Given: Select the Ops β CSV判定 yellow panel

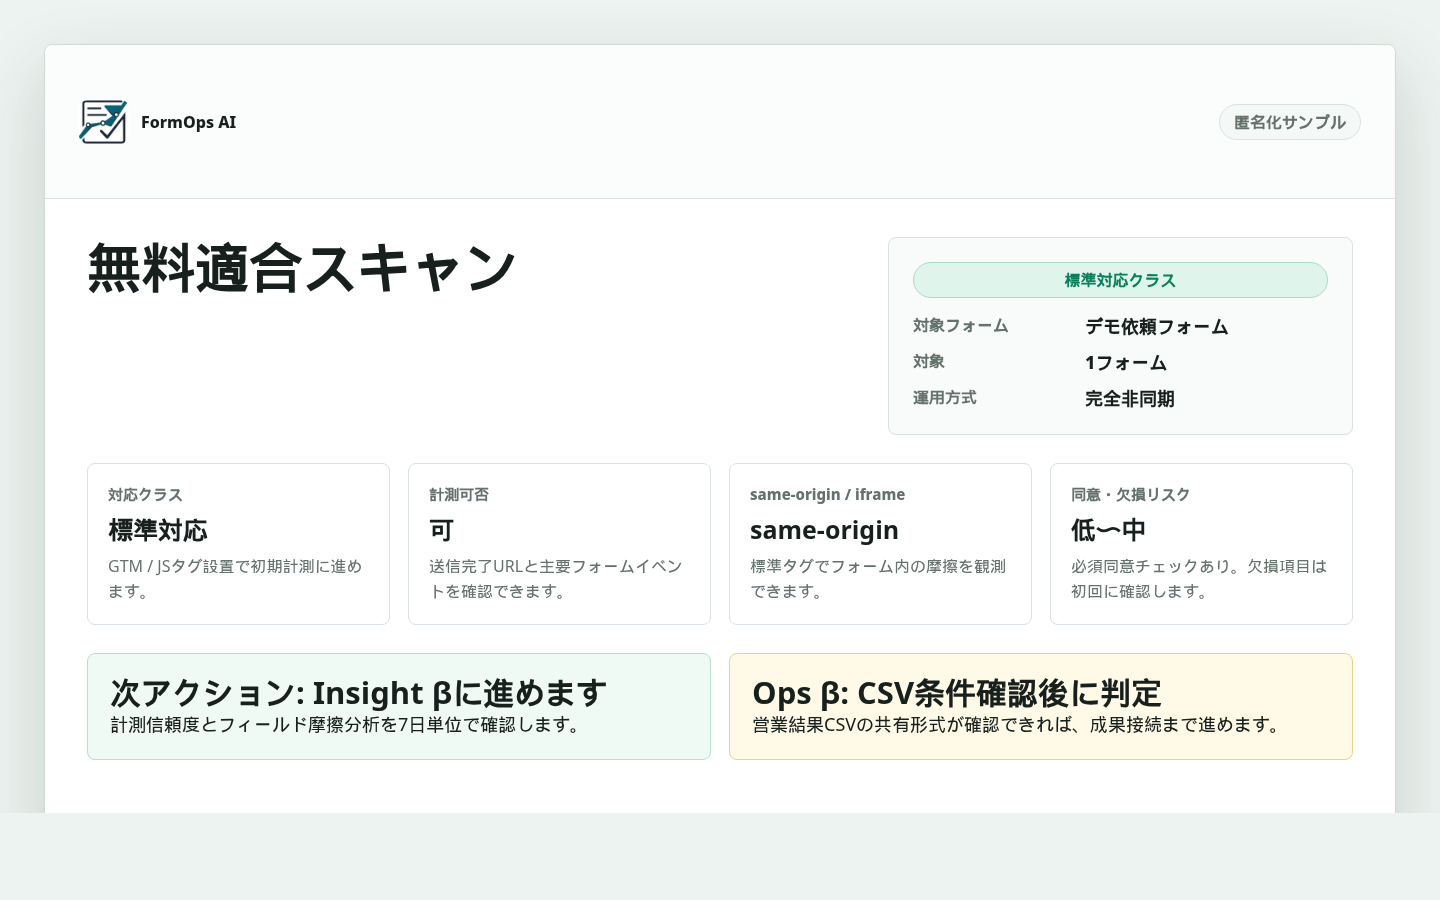Looking at the screenshot, I should (x=1040, y=706).
